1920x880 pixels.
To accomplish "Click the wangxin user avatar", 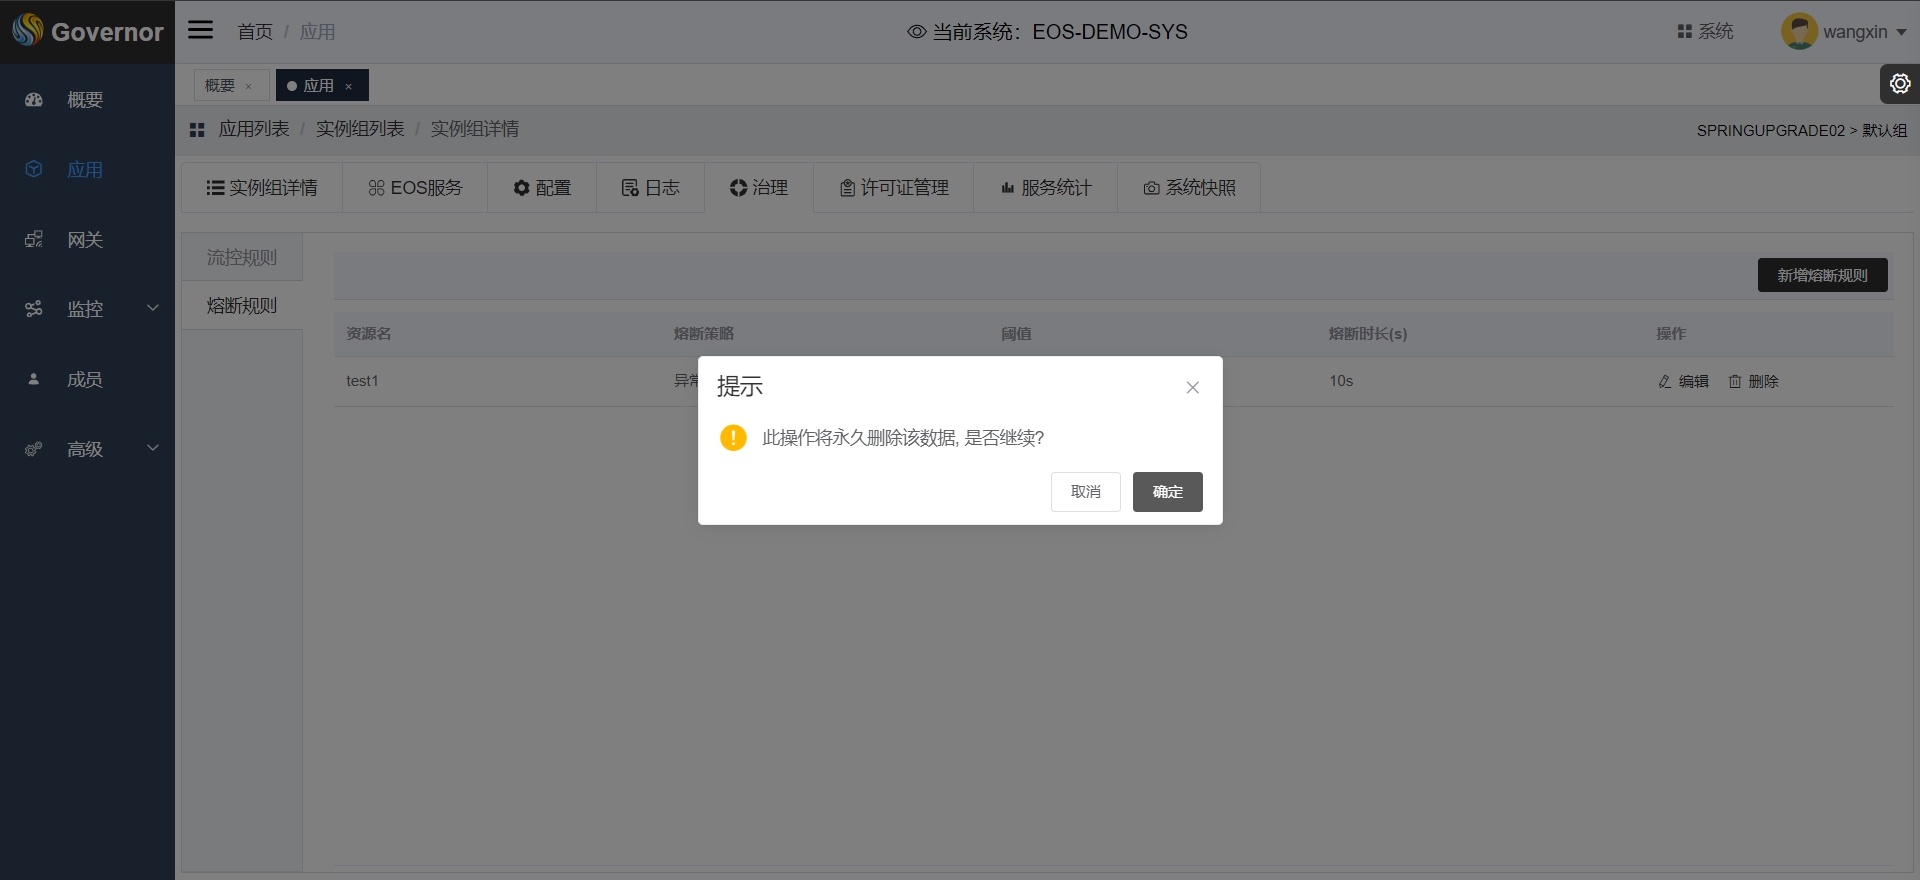I will point(1798,32).
